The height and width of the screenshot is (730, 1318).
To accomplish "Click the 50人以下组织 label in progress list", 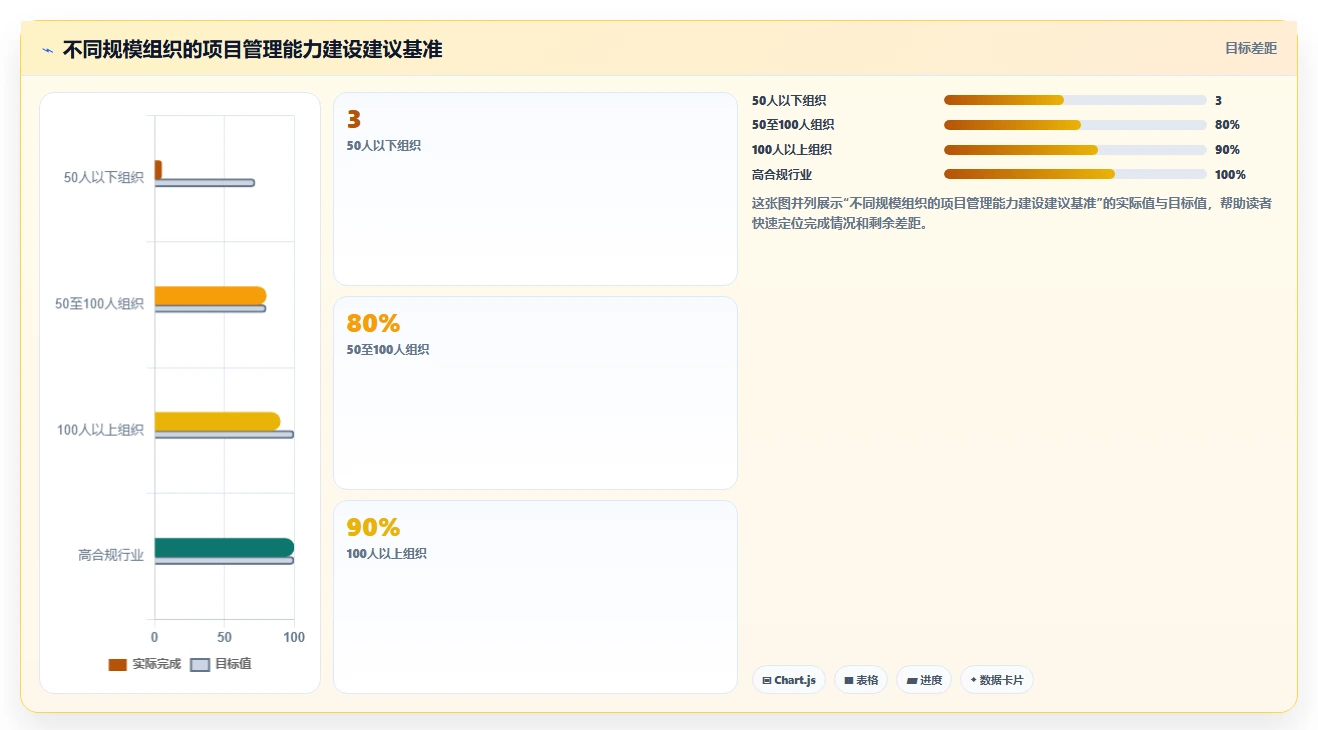I will click(x=789, y=100).
